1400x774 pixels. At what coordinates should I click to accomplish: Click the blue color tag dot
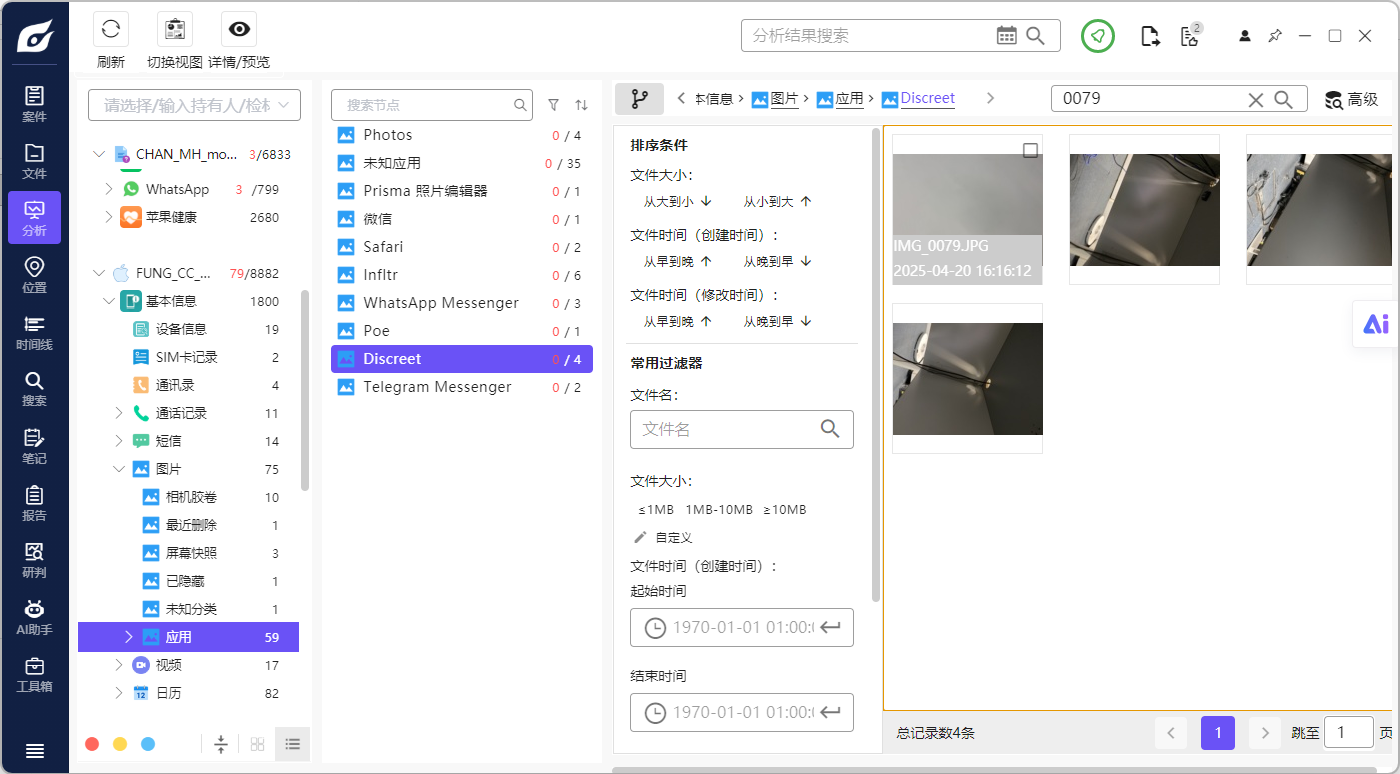click(148, 744)
